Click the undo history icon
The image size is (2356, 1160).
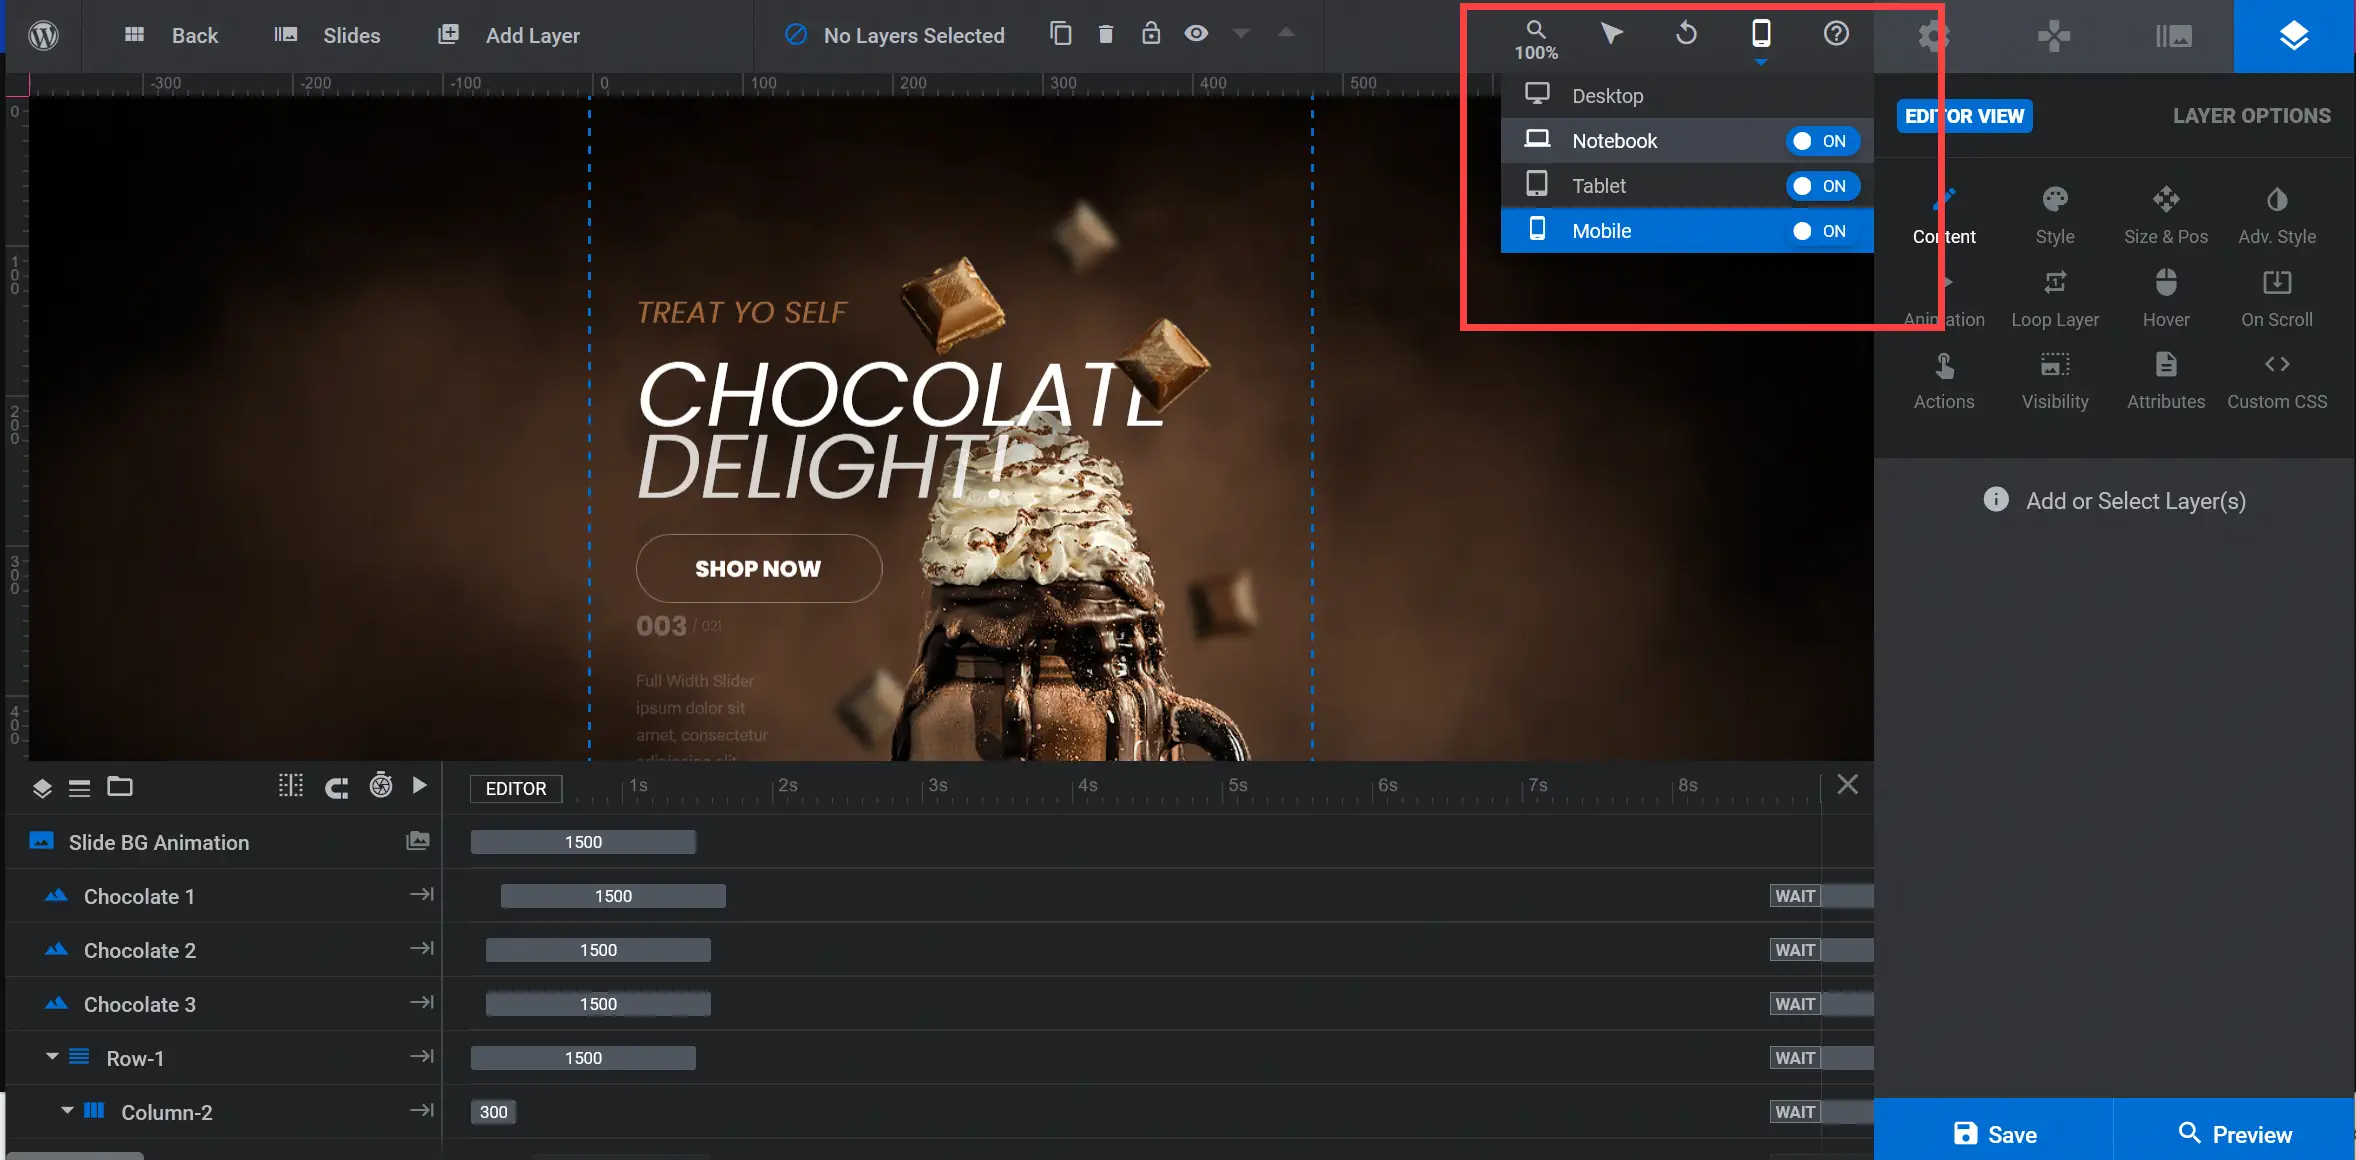coord(1686,34)
